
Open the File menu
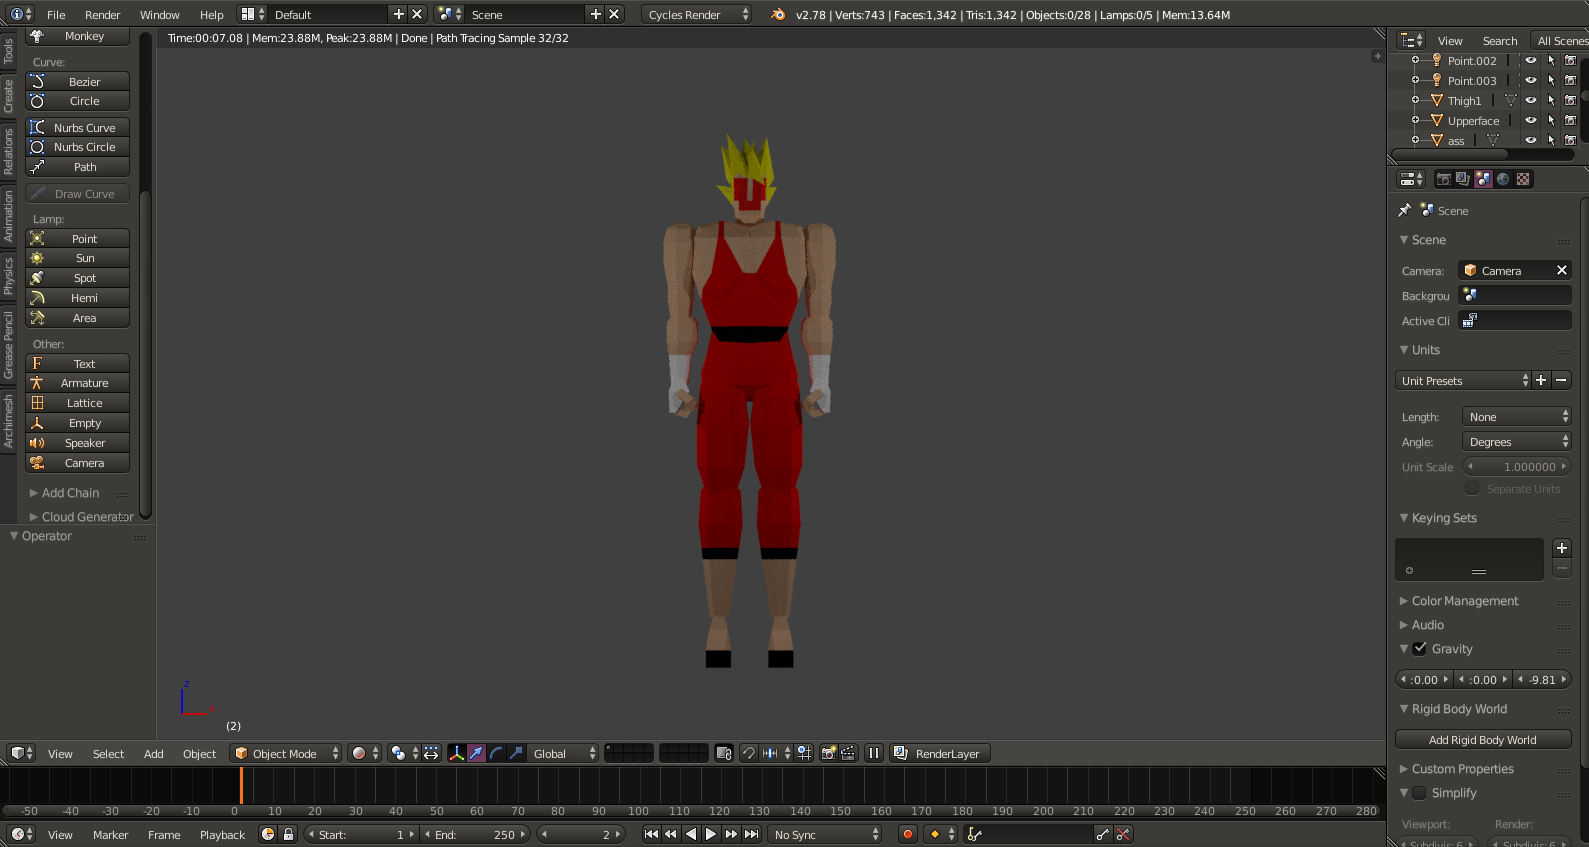[56, 14]
